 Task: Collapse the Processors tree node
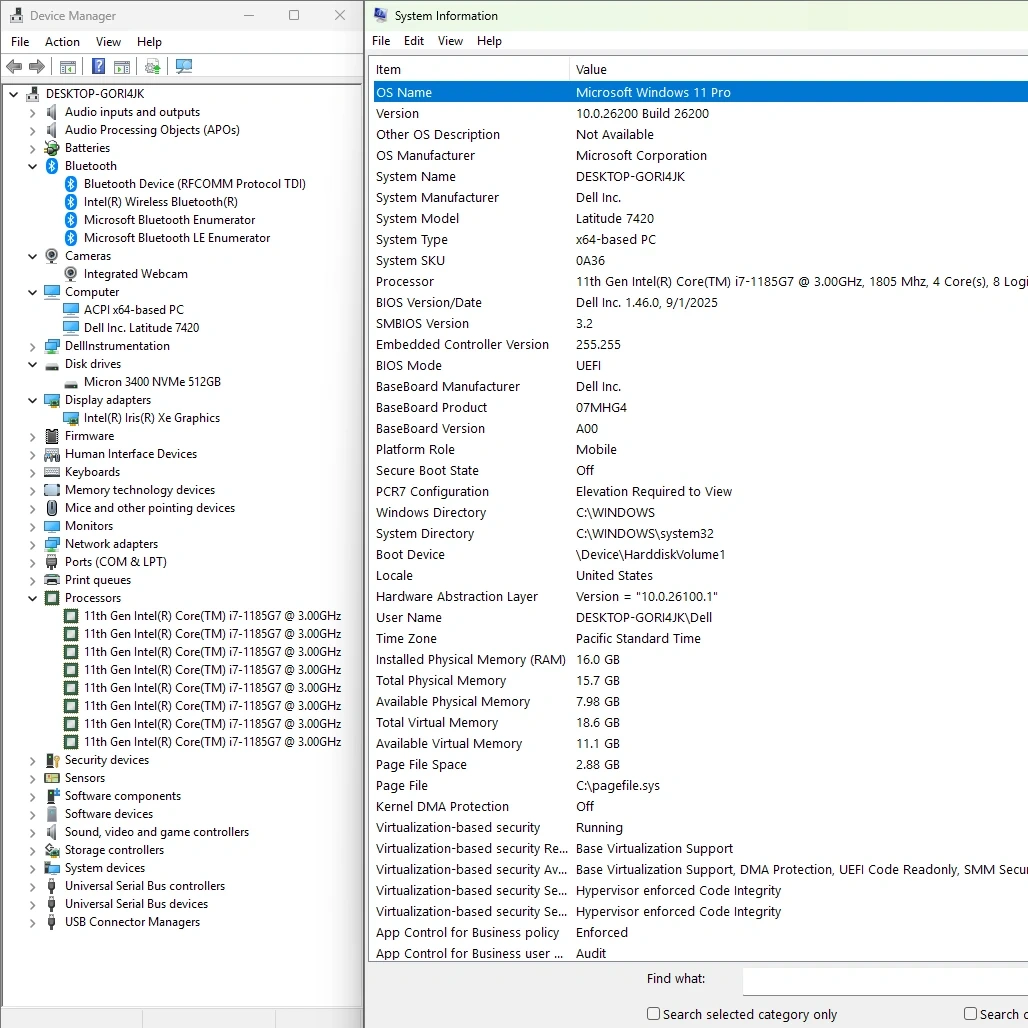[32, 598]
